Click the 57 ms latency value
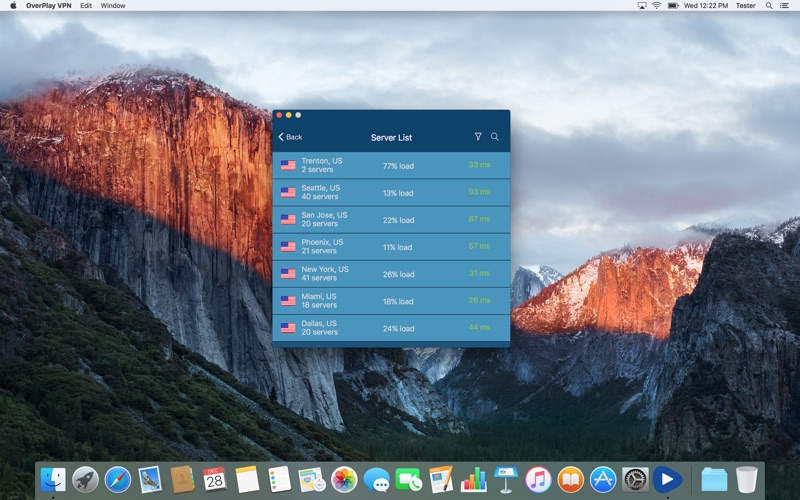Screen dimensions: 800x500 pos(480,246)
